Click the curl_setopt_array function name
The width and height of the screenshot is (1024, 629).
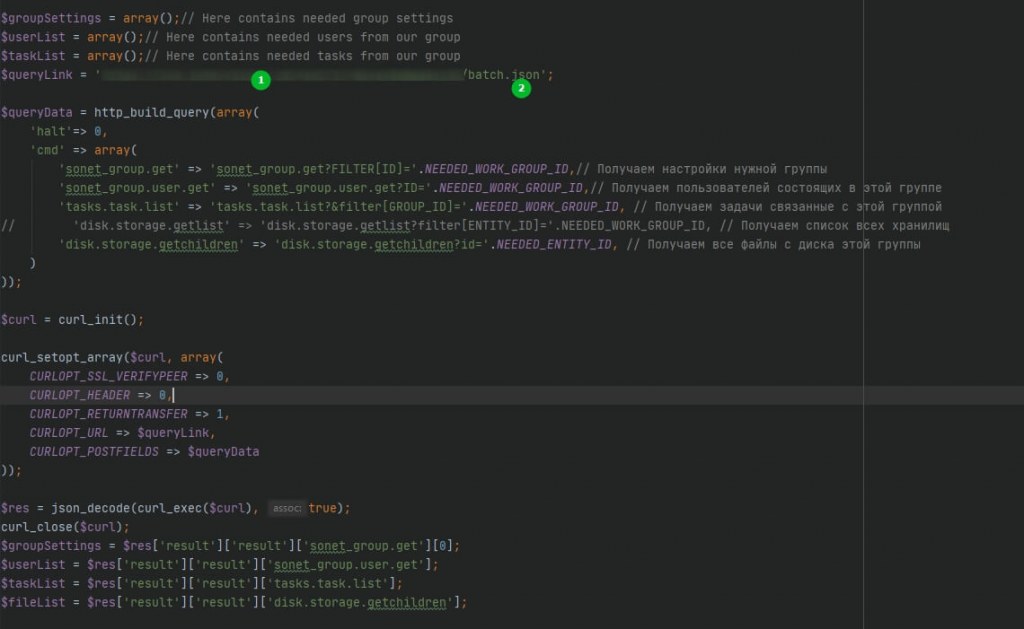click(61, 357)
